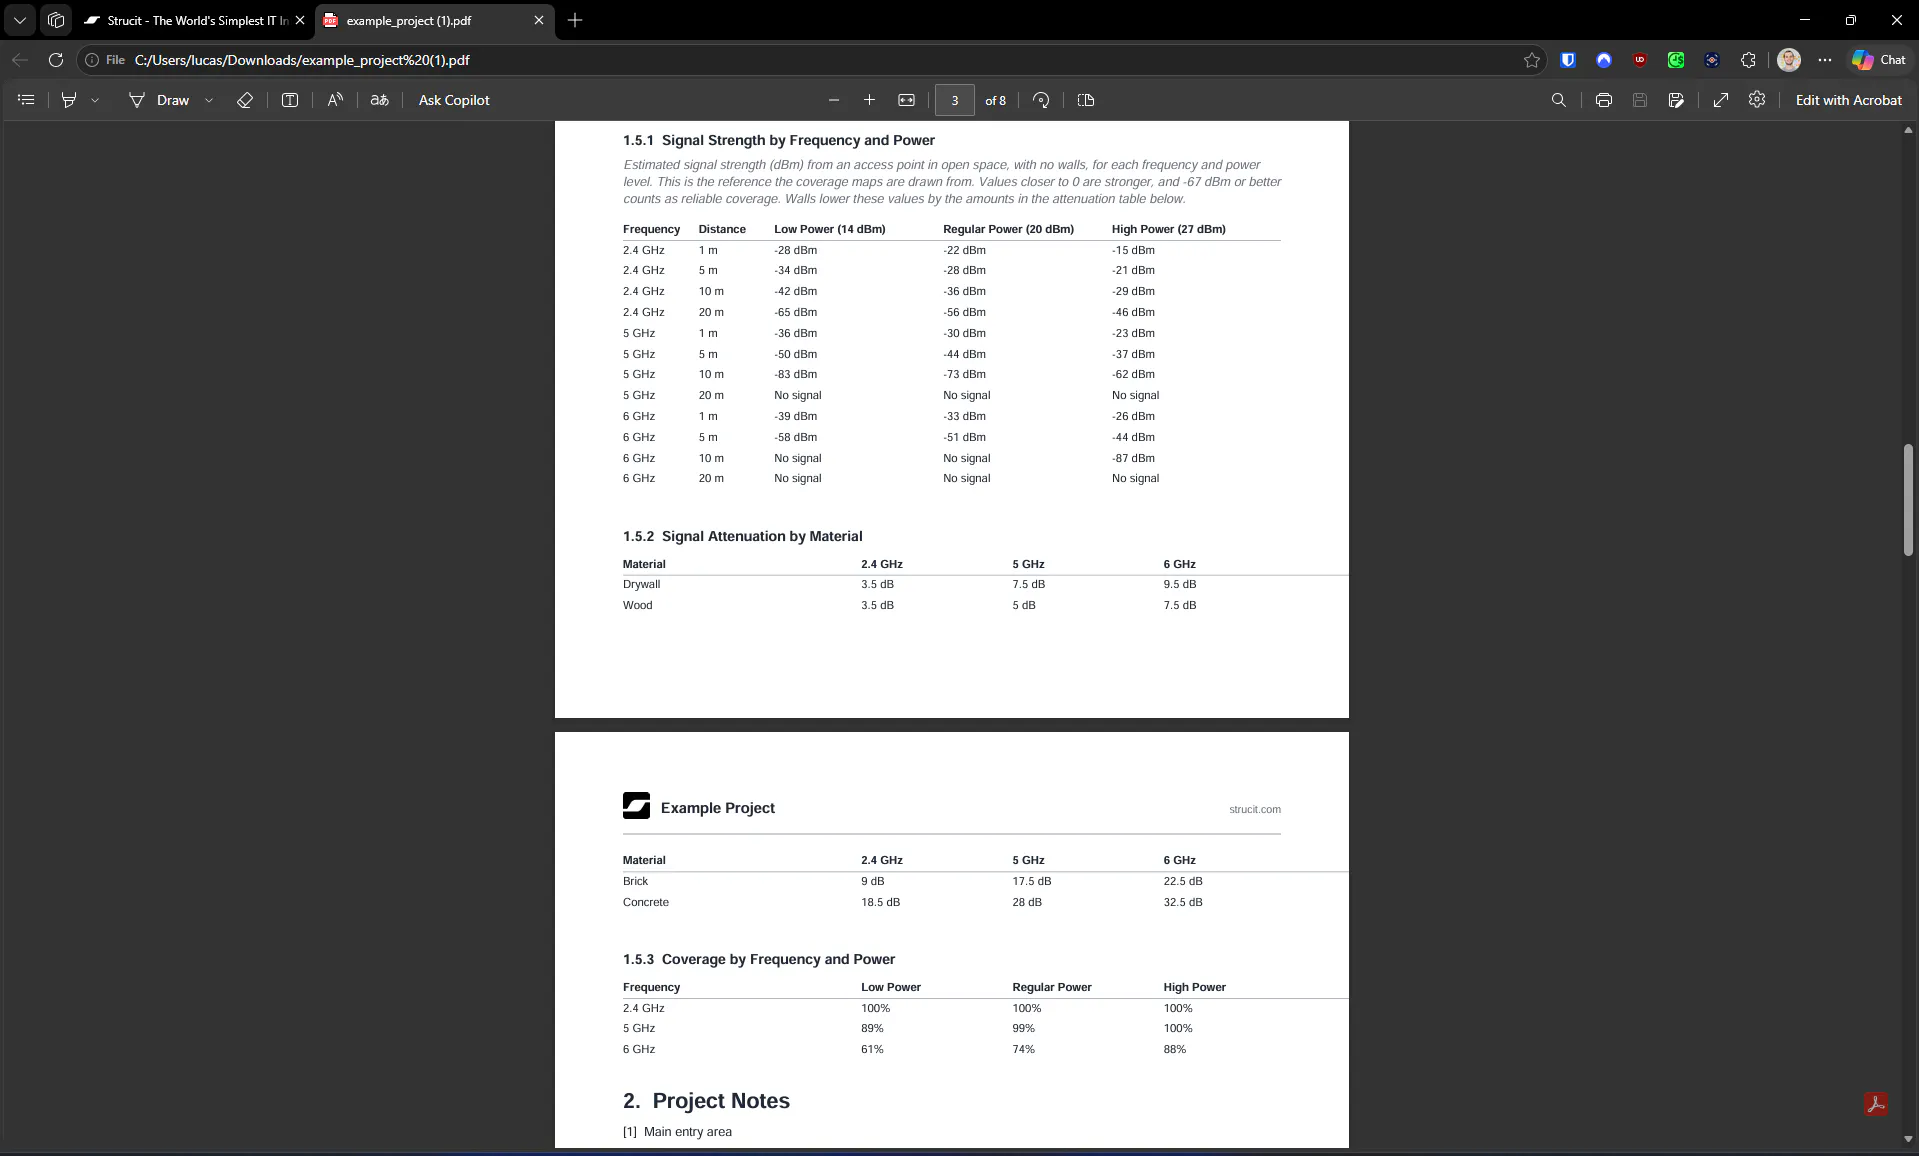Open tab actions workspaces menu
The width and height of the screenshot is (1919, 1156).
(x=56, y=20)
